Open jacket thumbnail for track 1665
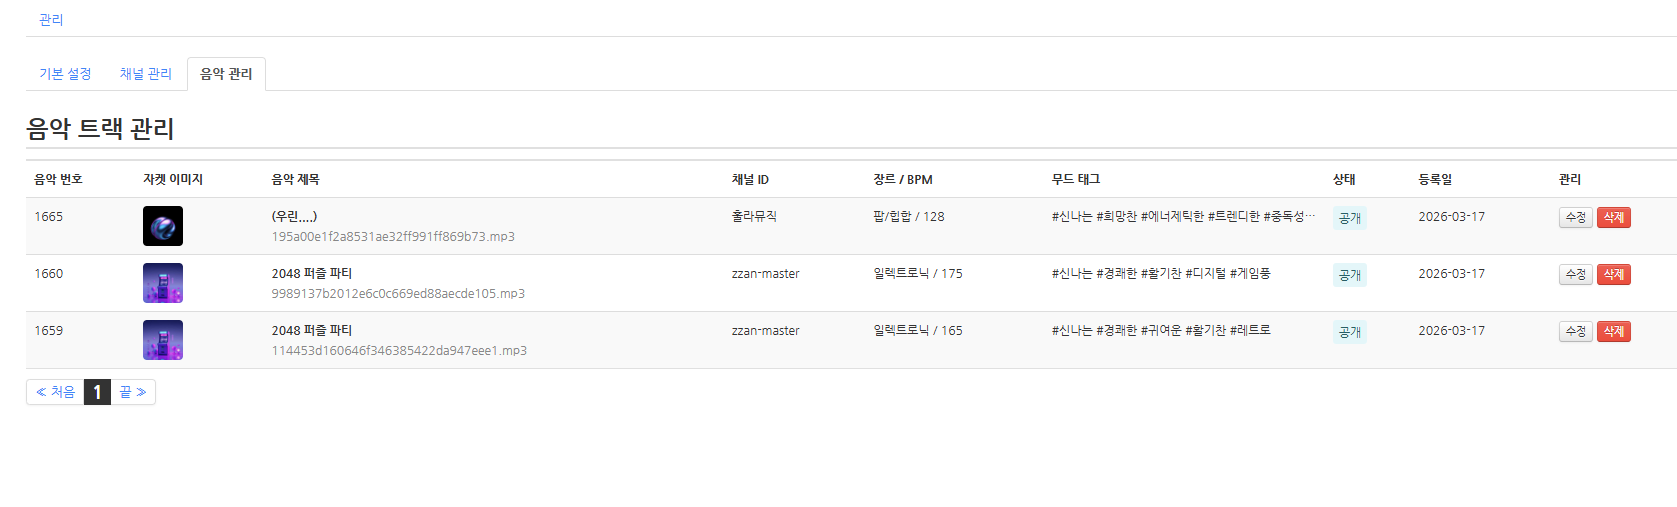The height and width of the screenshot is (507, 1677). coord(162,226)
